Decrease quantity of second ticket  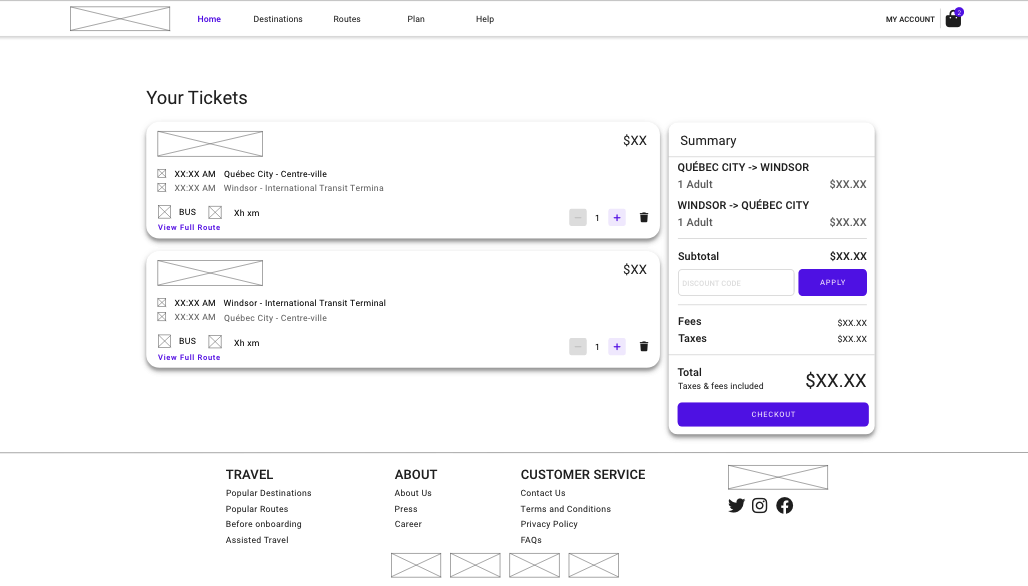tap(578, 346)
